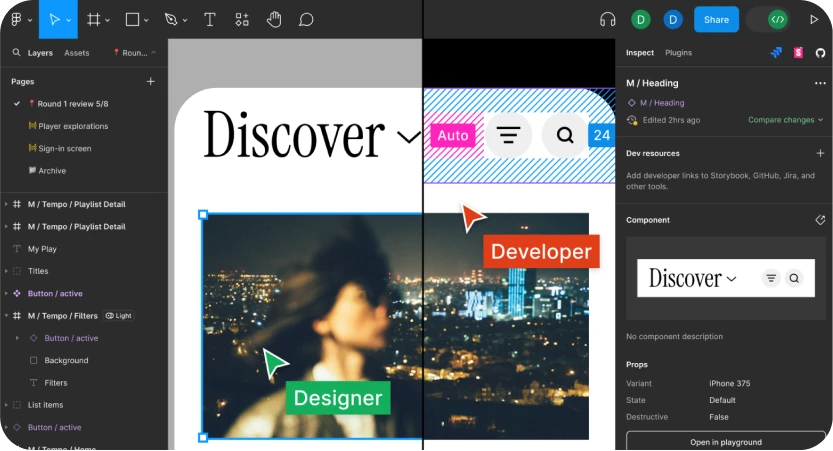Expand the Titles layer group
The height and width of the screenshot is (451, 833).
click(6, 271)
